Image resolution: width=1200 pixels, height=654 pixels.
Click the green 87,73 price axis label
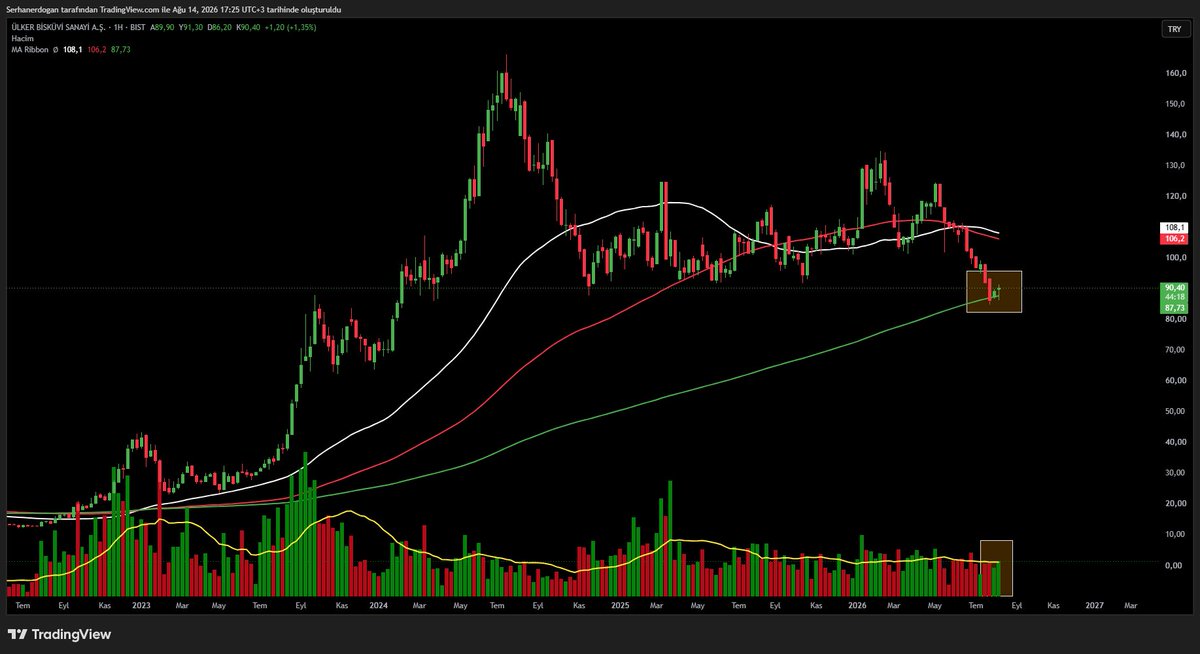pyautogui.click(x=1173, y=308)
